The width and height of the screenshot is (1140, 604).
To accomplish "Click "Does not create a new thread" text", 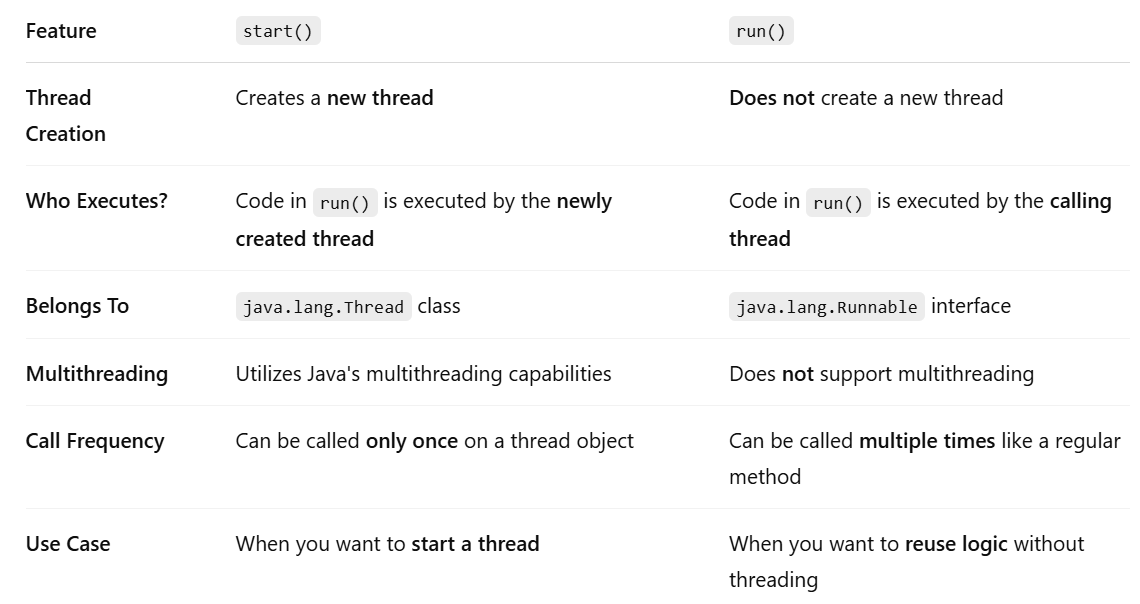I will [866, 98].
